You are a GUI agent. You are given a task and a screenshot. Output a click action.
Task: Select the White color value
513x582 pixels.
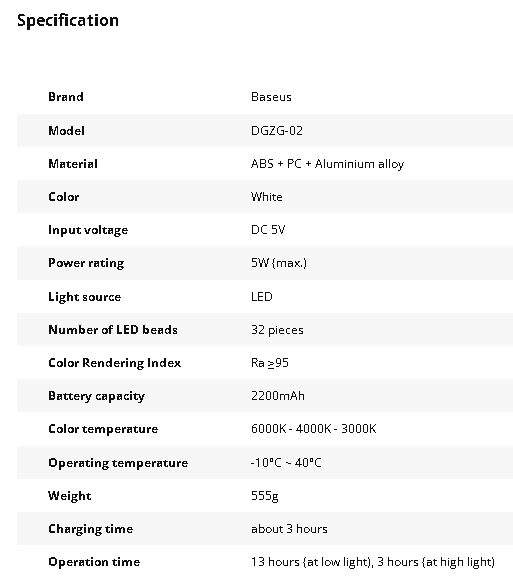267,197
